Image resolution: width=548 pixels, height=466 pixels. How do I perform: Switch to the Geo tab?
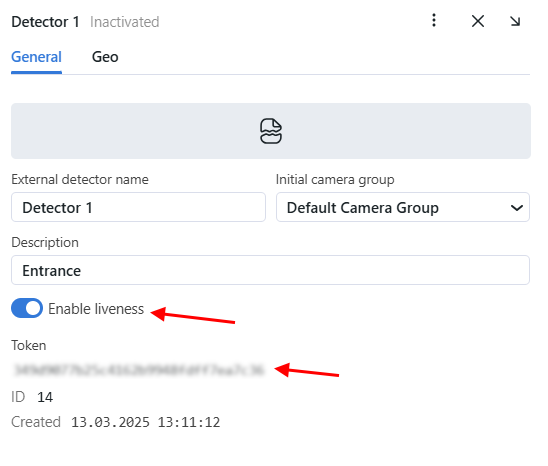coord(105,57)
